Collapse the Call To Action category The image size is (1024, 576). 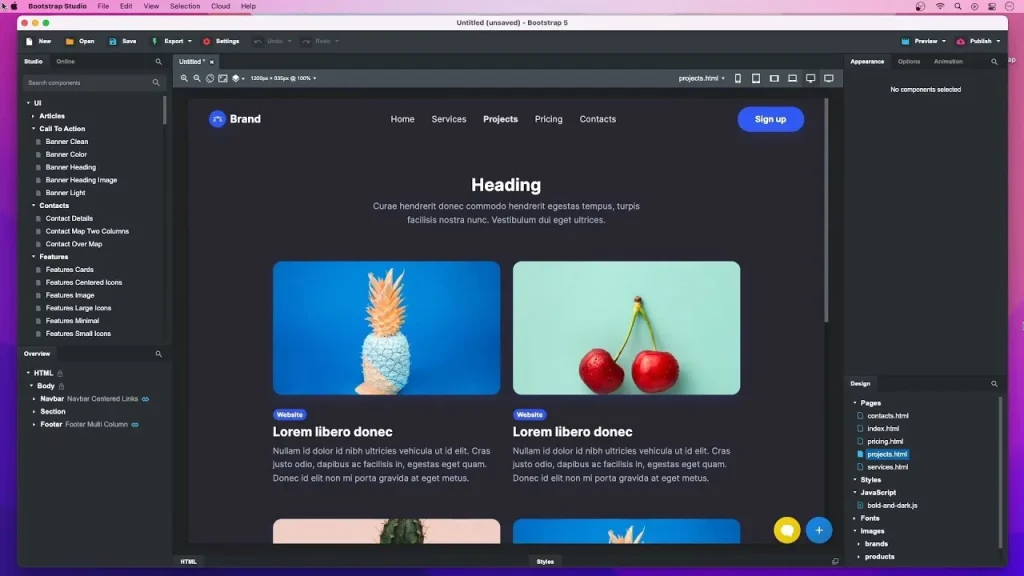pos(33,129)
